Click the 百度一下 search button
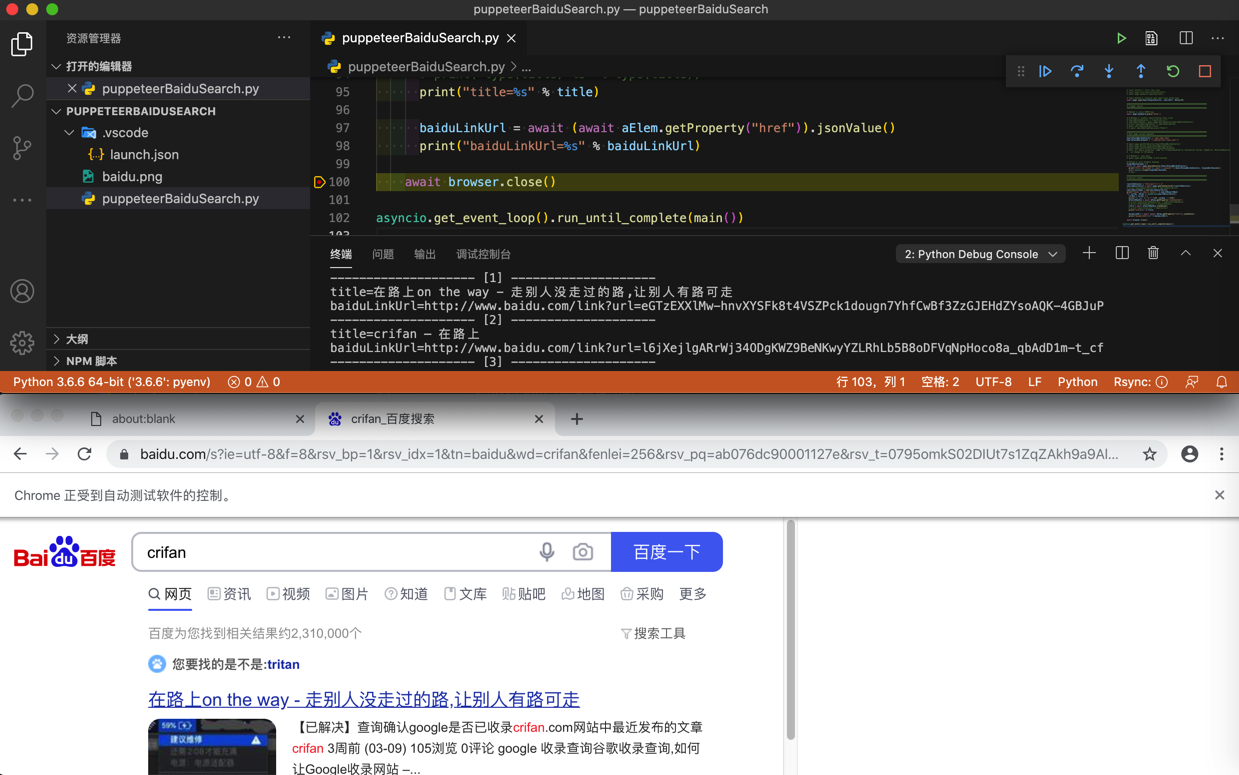This screenshot has width=1239, height=775. tap(667, 552)
